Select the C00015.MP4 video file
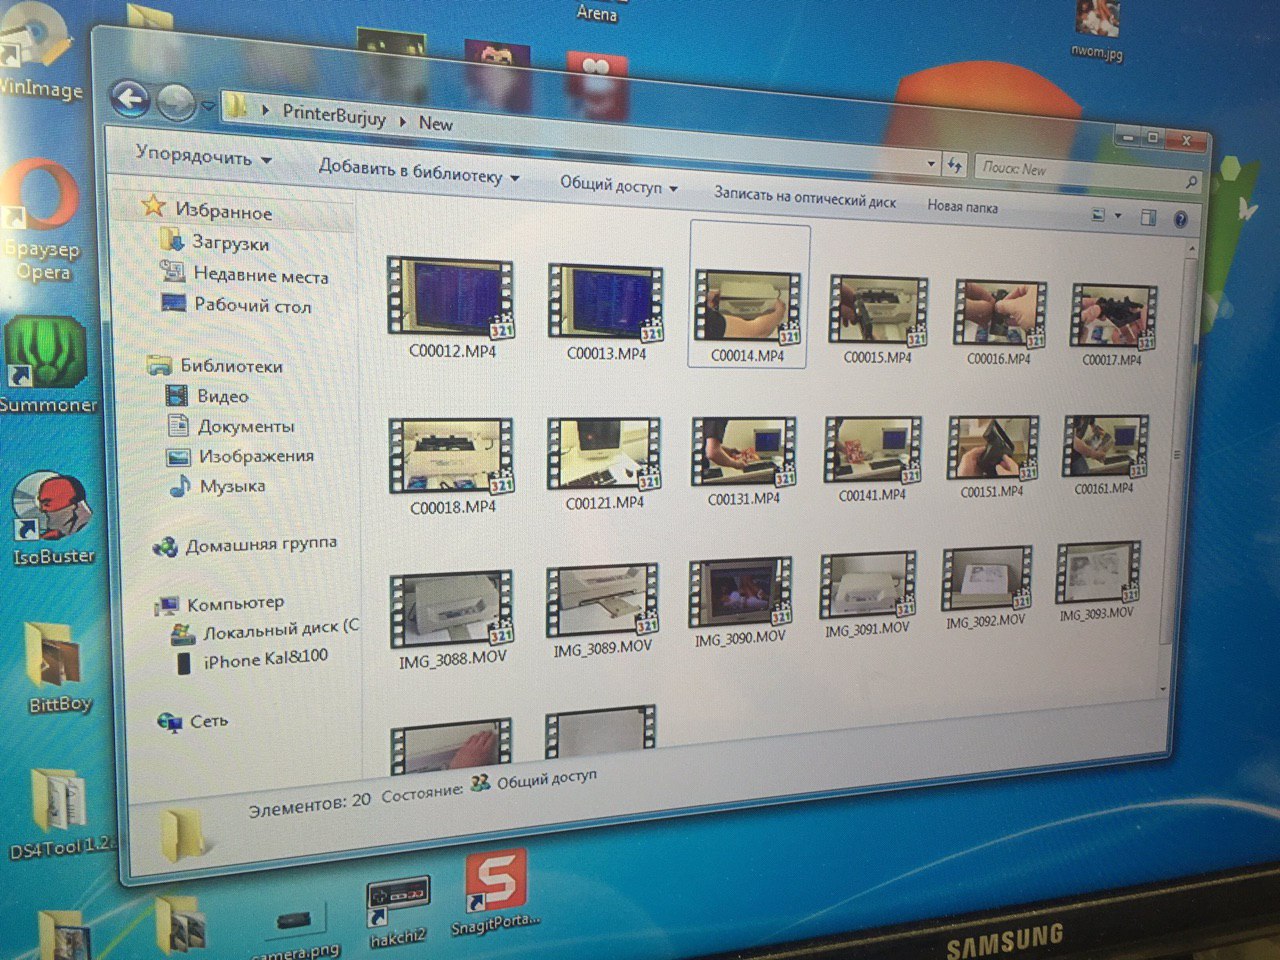The height and width of the screenshot is (960, 1280). 878,319
